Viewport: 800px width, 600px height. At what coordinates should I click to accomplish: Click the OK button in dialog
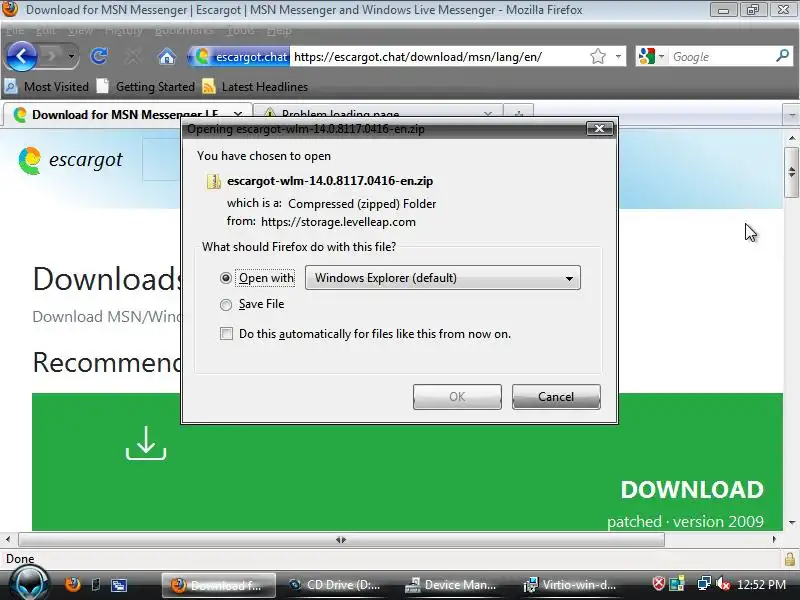tap(457, 397)
